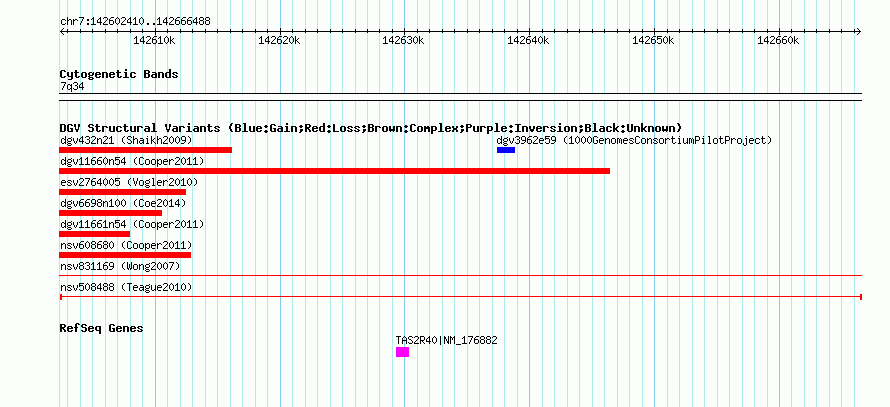Click the Cytogenetic Bands track title
890x407 pixels.
pos(119,74)
